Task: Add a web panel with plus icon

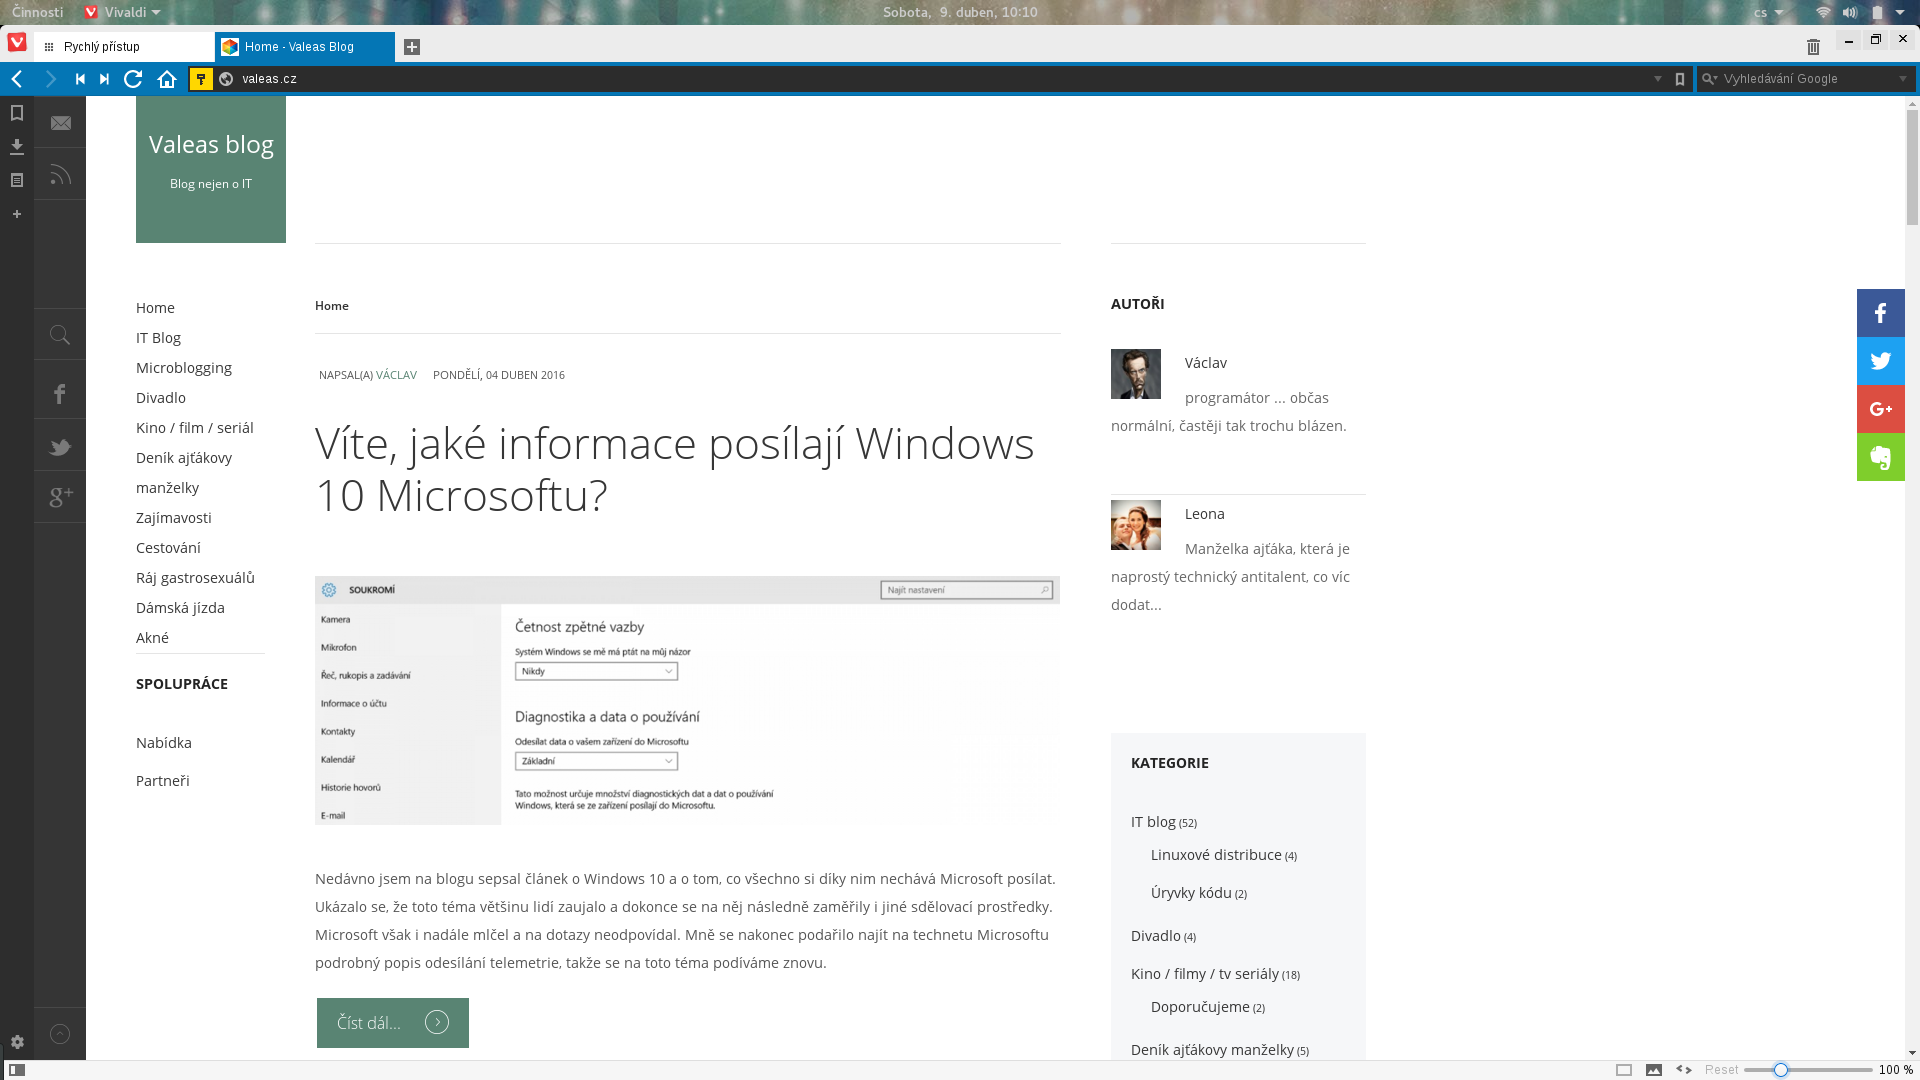Action: tap(17, 214)
